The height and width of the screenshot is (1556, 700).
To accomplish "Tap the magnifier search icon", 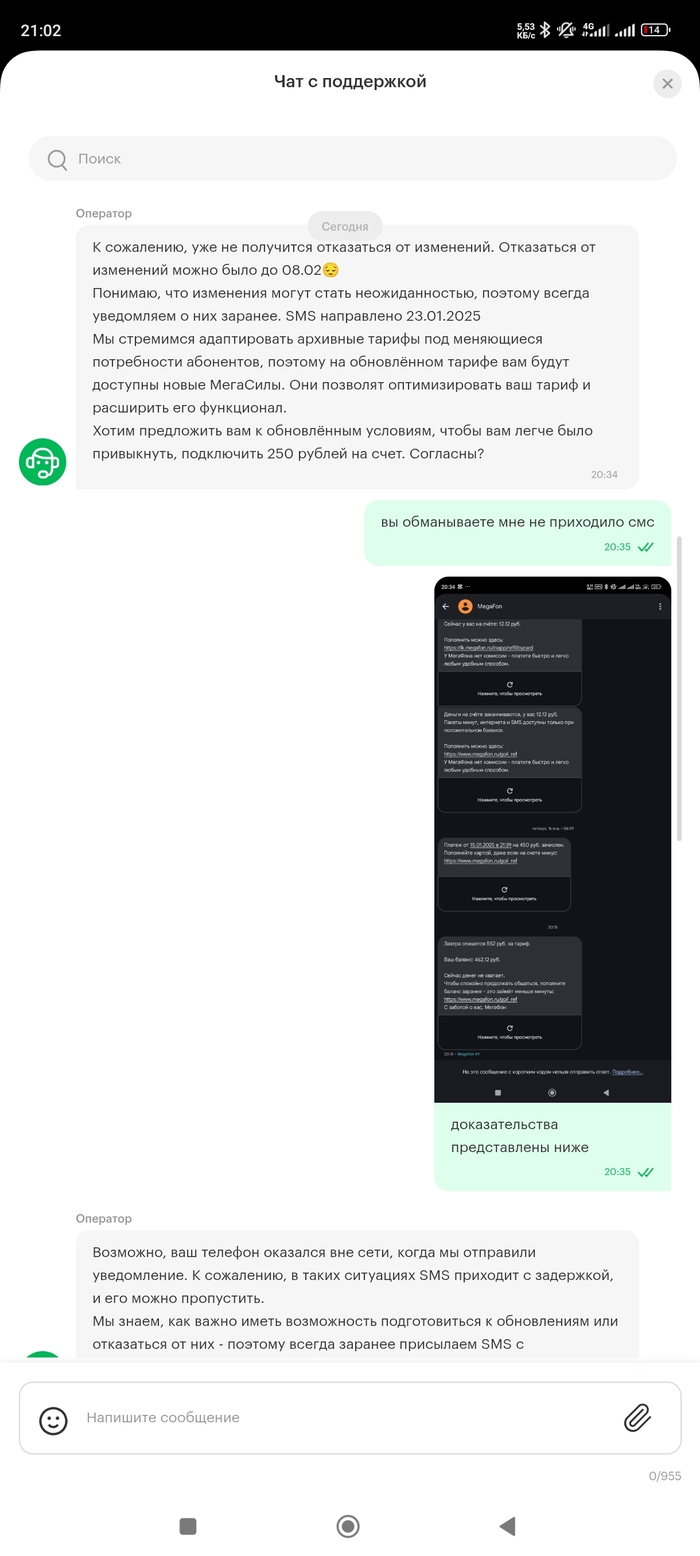I will point(58,159).
